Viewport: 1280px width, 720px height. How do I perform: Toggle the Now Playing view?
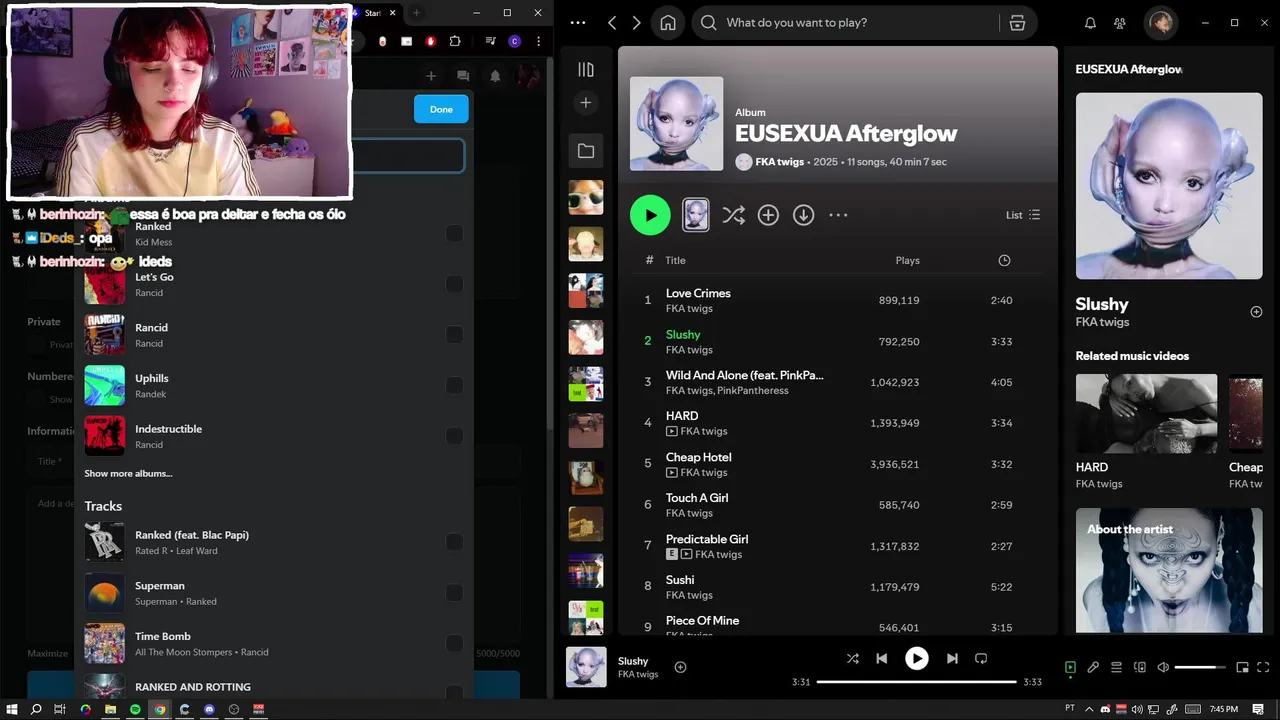[1070, 667]
